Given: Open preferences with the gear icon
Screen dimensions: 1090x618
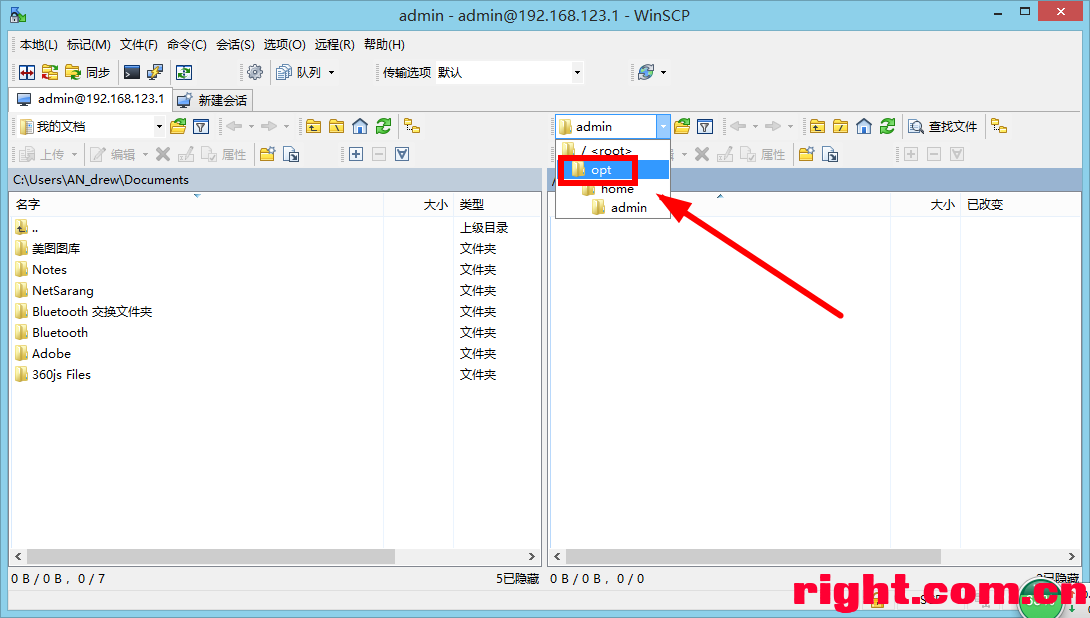Looking at the screenshot, I should coord(255,72).
